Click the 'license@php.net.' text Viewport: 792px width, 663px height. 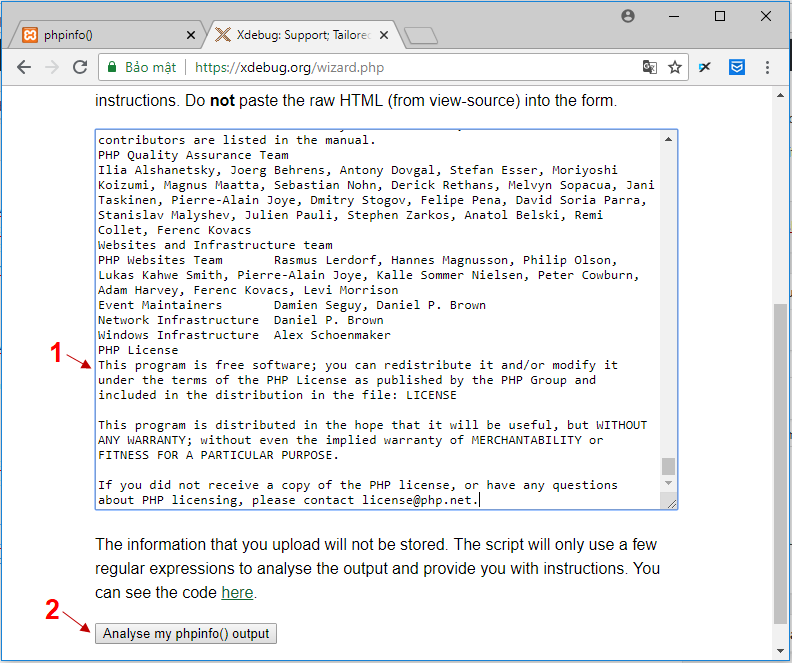(420, 500)
